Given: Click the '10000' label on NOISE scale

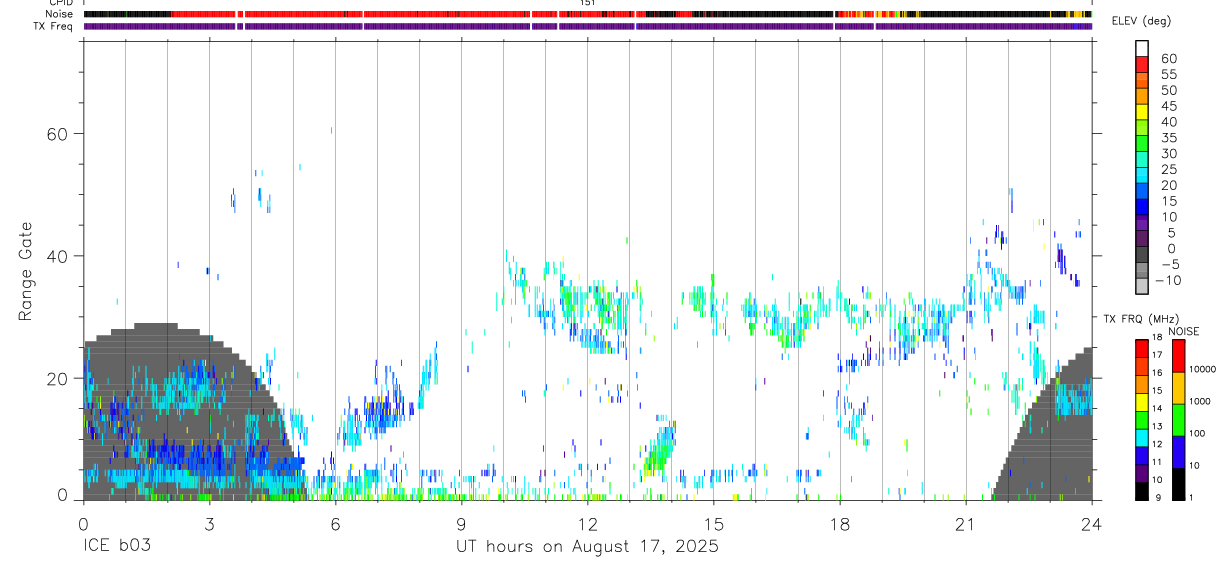Looking at the screenshot, I should point(1204,369).
